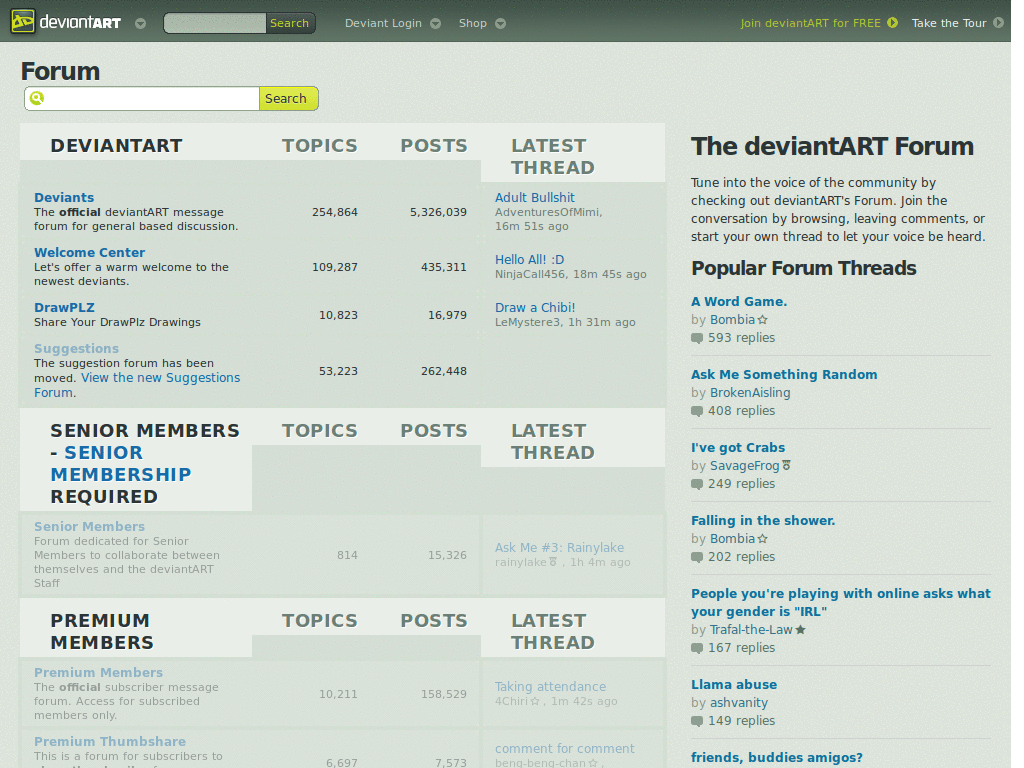Open the comment for comment thread
The height and width of the screenshot is (768, 1024).
(x=565, y=748)
